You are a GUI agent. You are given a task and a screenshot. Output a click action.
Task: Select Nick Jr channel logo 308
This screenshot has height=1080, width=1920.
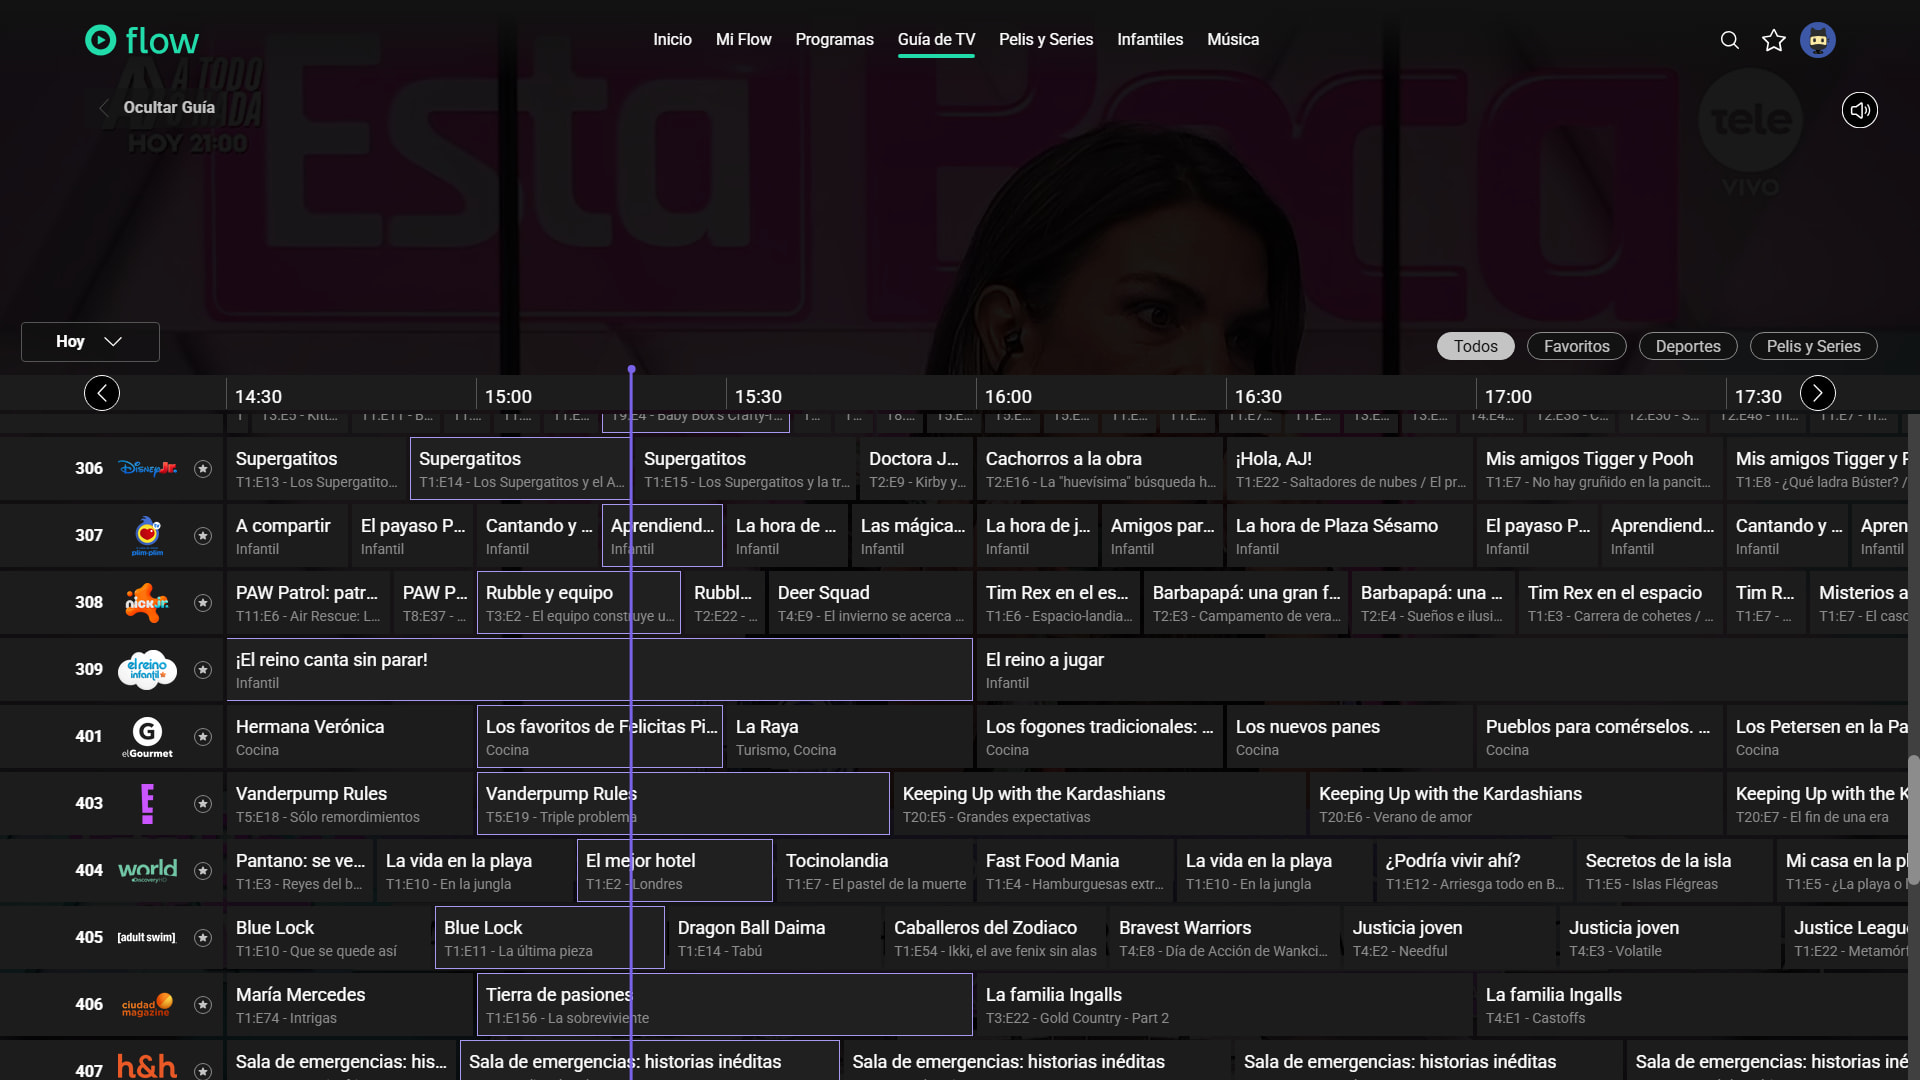coord(147,602)
